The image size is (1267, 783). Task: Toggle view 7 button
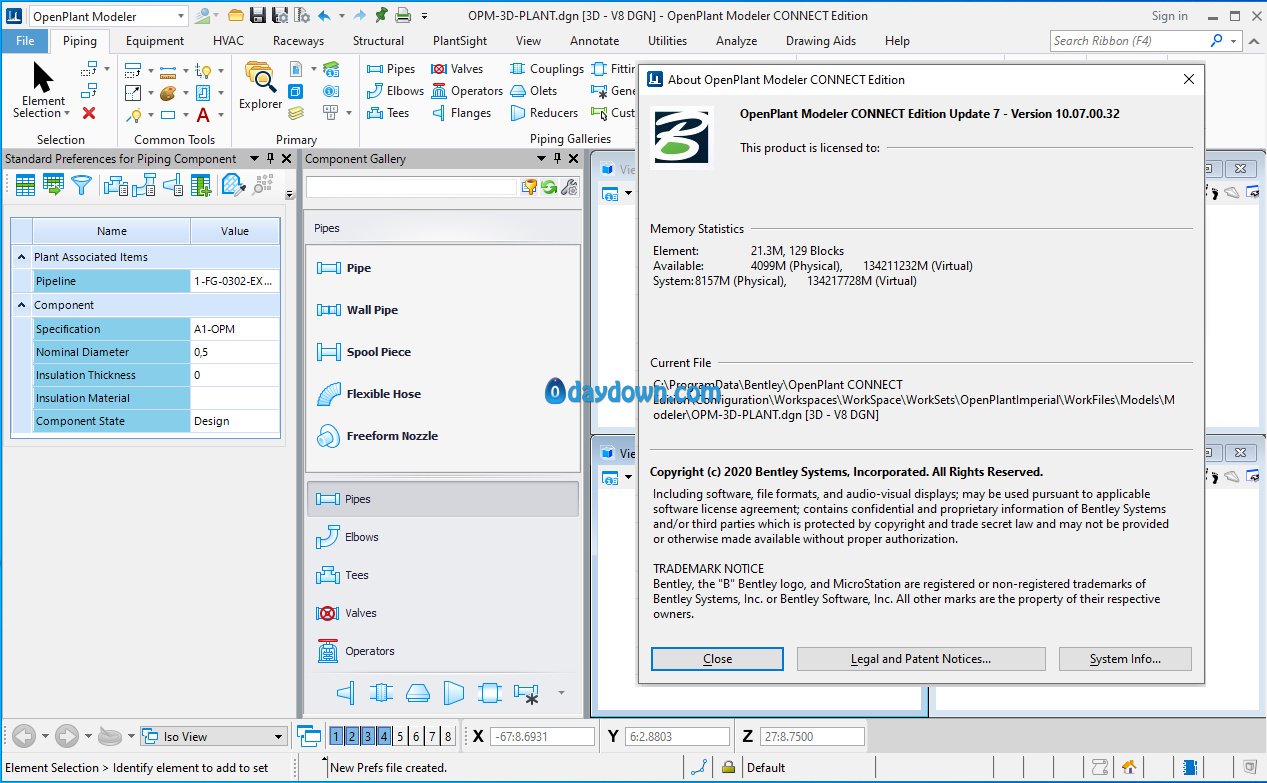pos(432,736)
